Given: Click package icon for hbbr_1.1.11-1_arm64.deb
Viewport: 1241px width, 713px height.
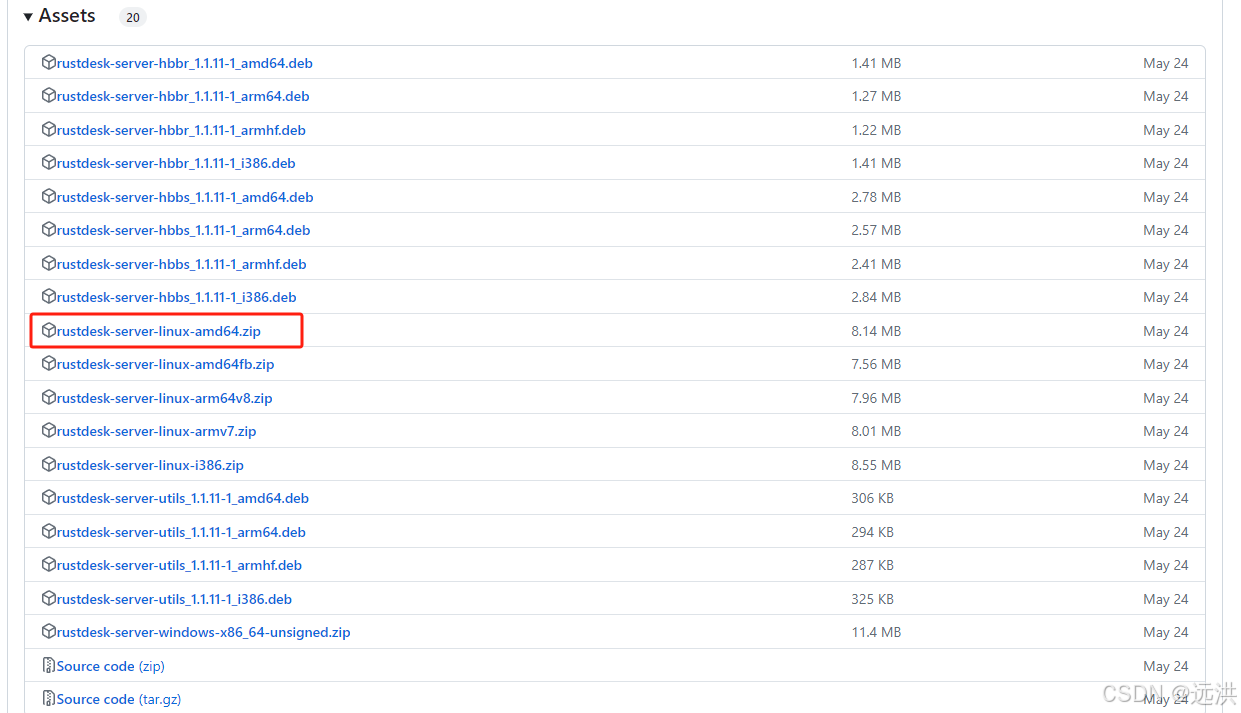Looking at the screenshot, I should click(x=49, y=96).
